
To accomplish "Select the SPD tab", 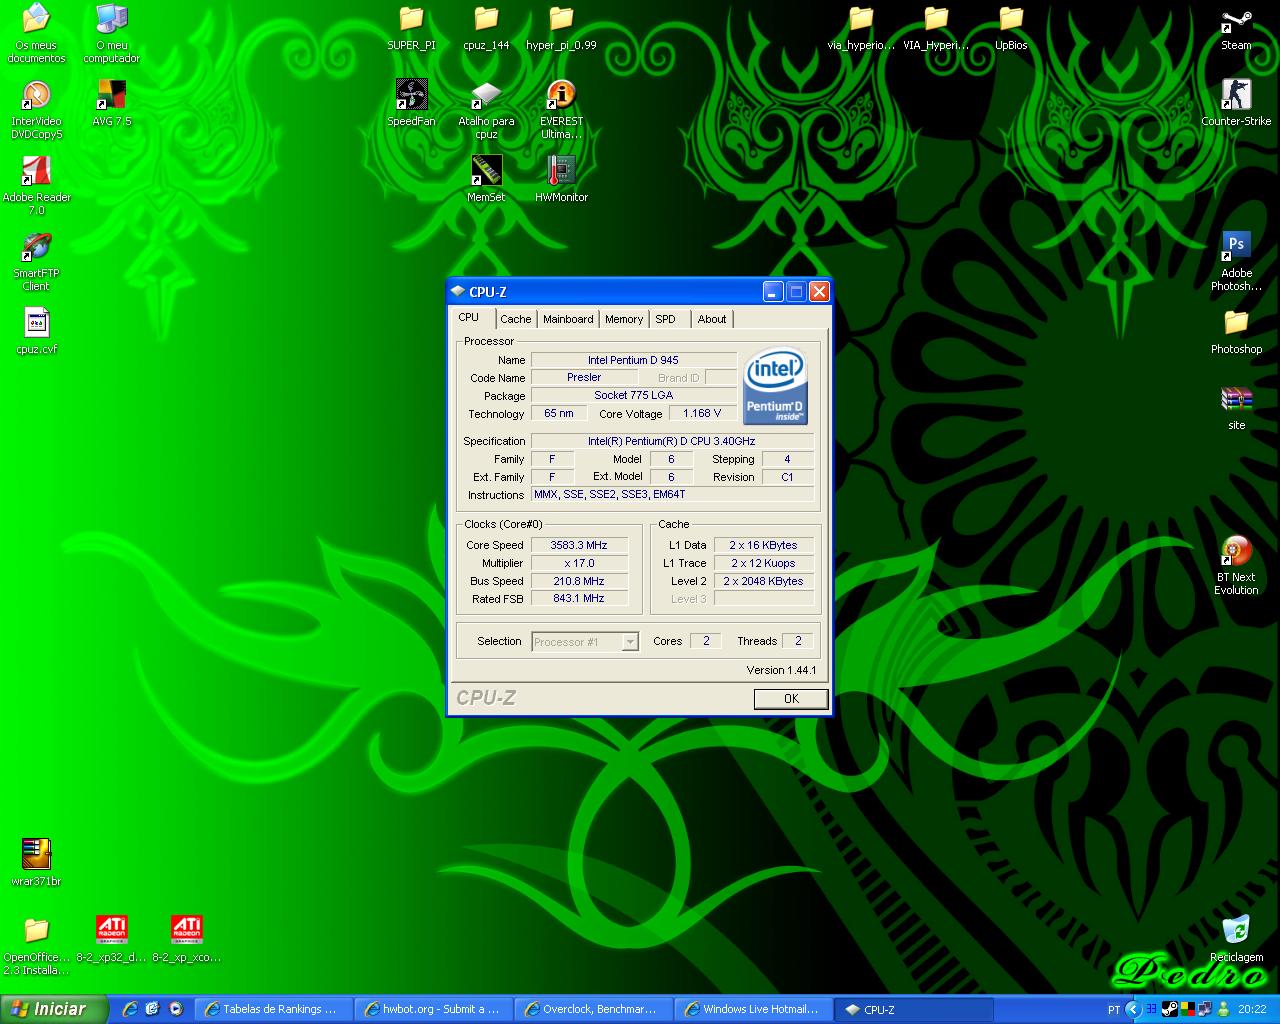I will pyautogui.click(x=666, y=319).
